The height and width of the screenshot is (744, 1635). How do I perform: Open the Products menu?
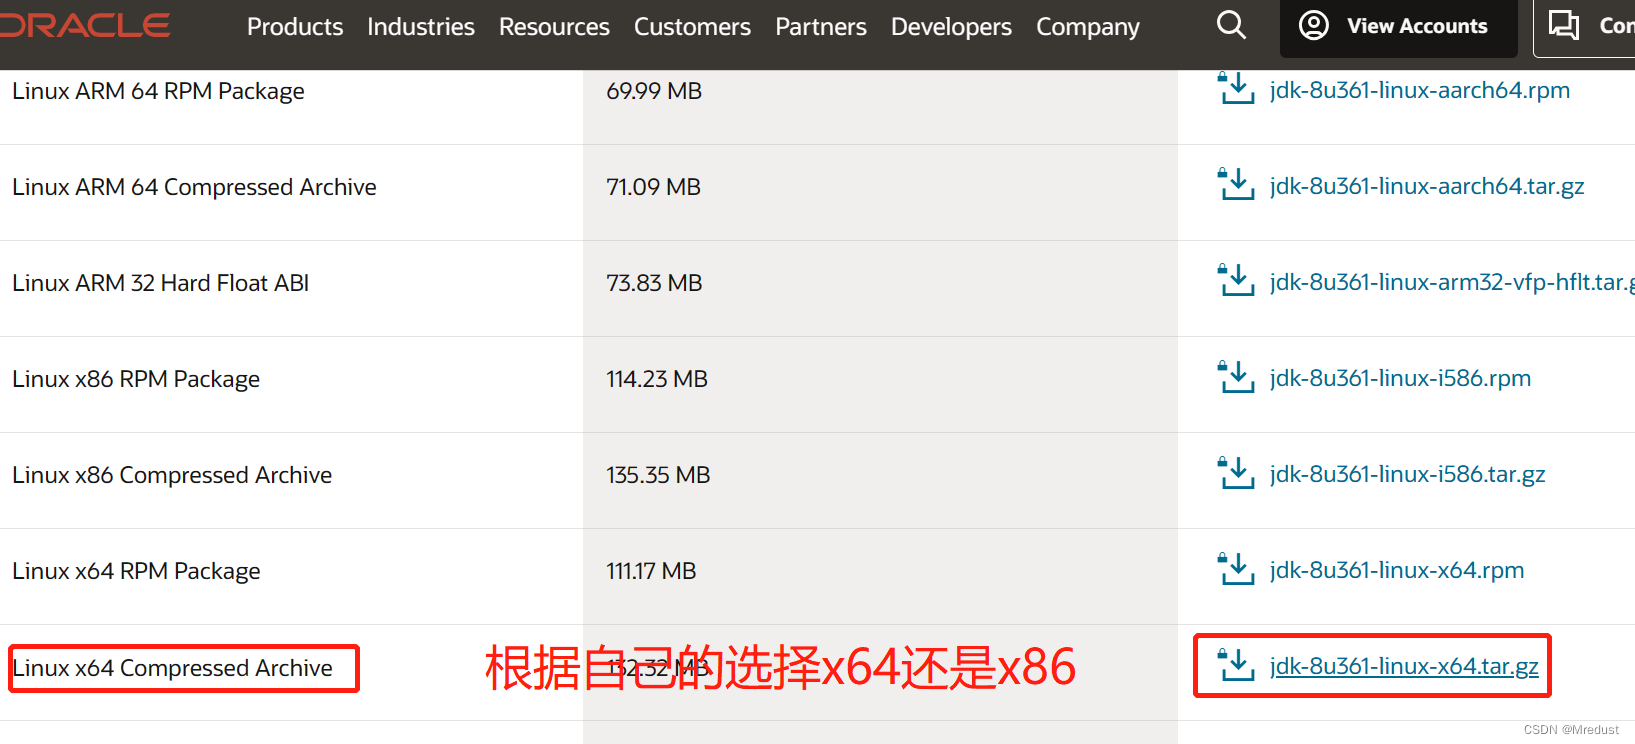[x=295, y=27]
